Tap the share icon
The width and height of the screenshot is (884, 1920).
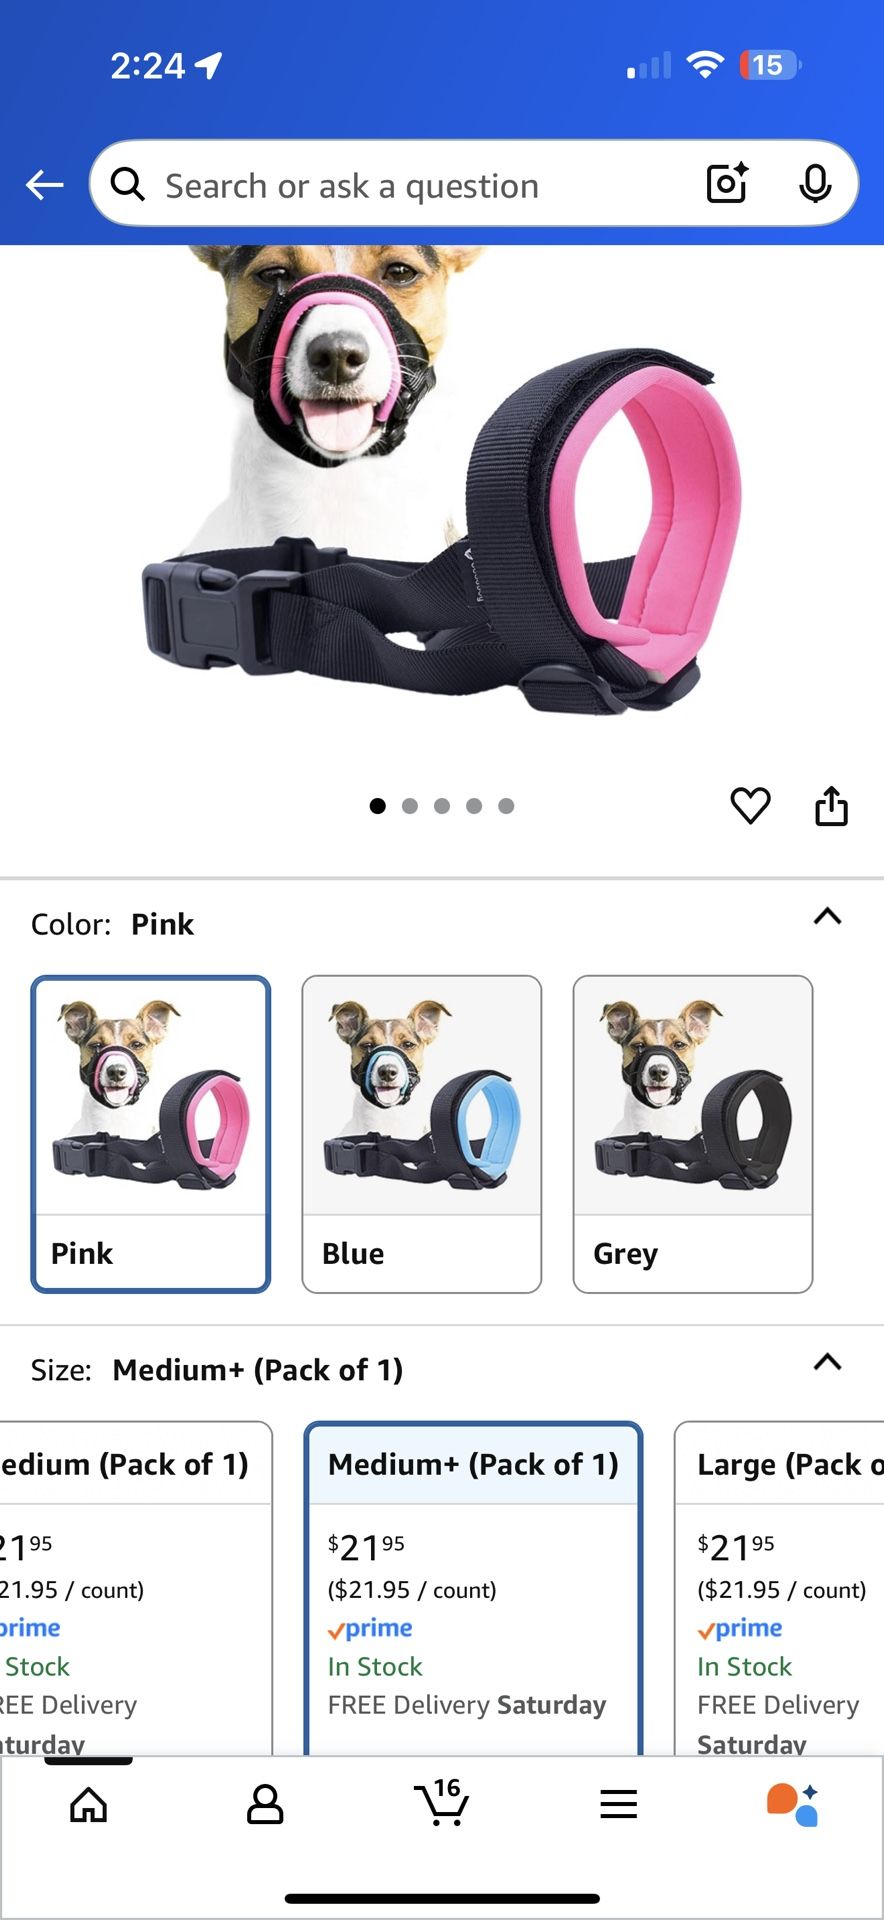pyautogui.click(x=831, y=806)
